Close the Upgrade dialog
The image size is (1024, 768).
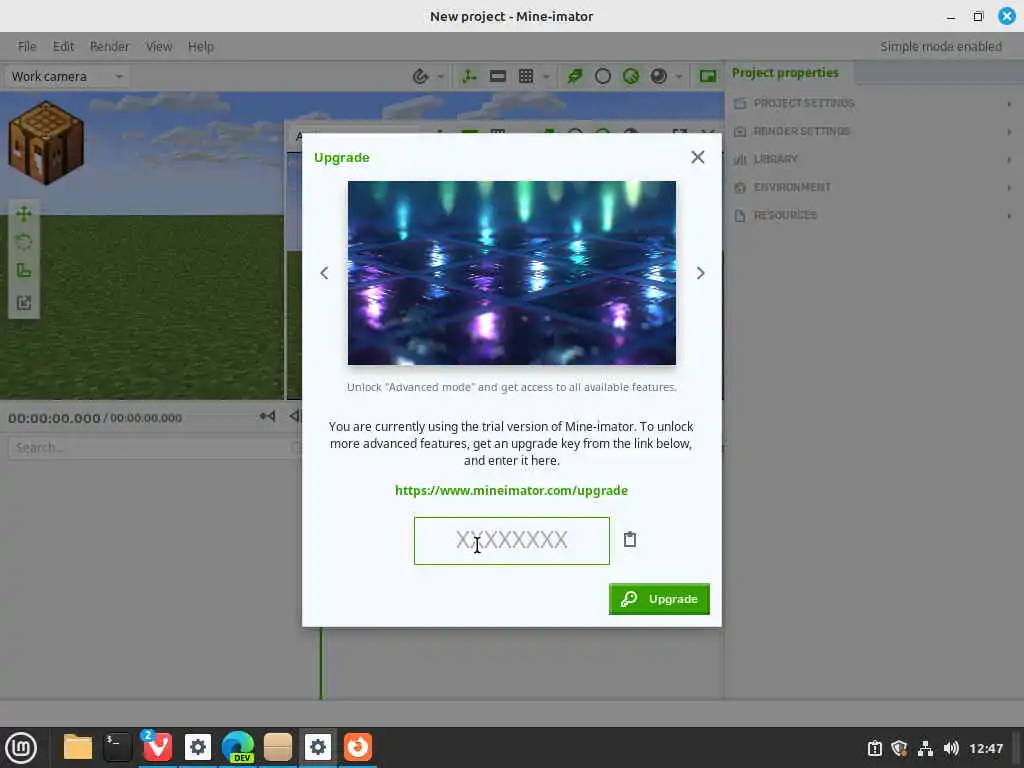[697, 157]
